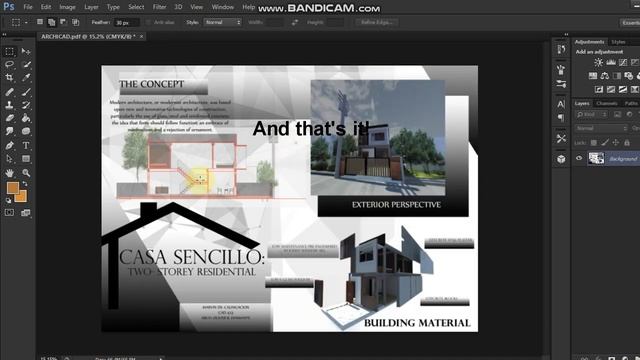
Task: Open the Character panel icon
Action: [561, 104]
